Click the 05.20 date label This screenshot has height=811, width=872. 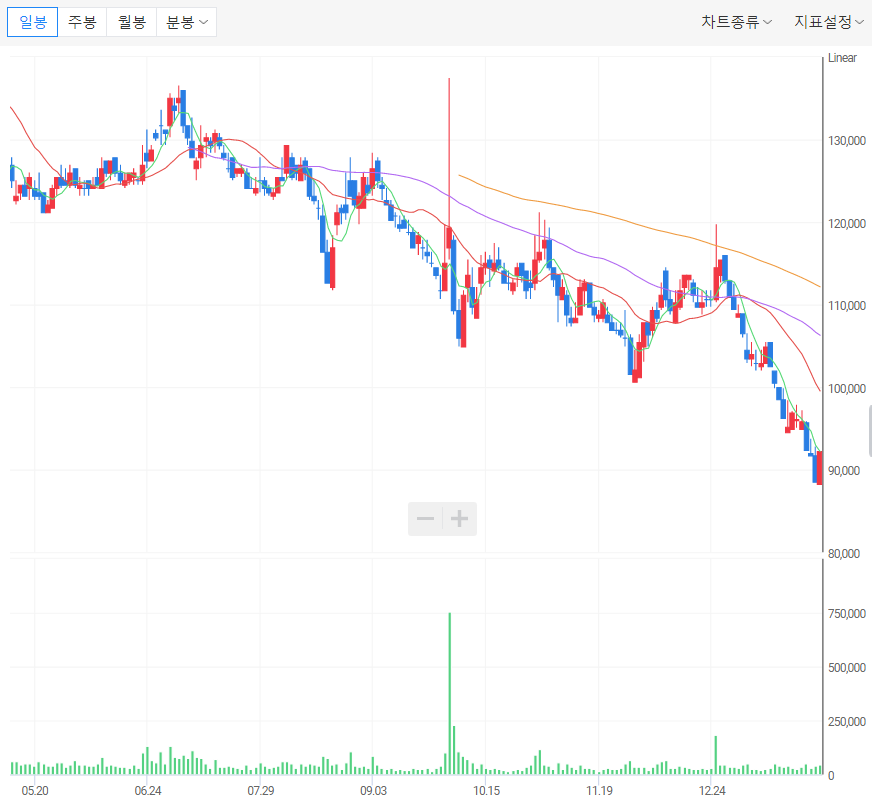pyautogui.click(x=35, y=790)
